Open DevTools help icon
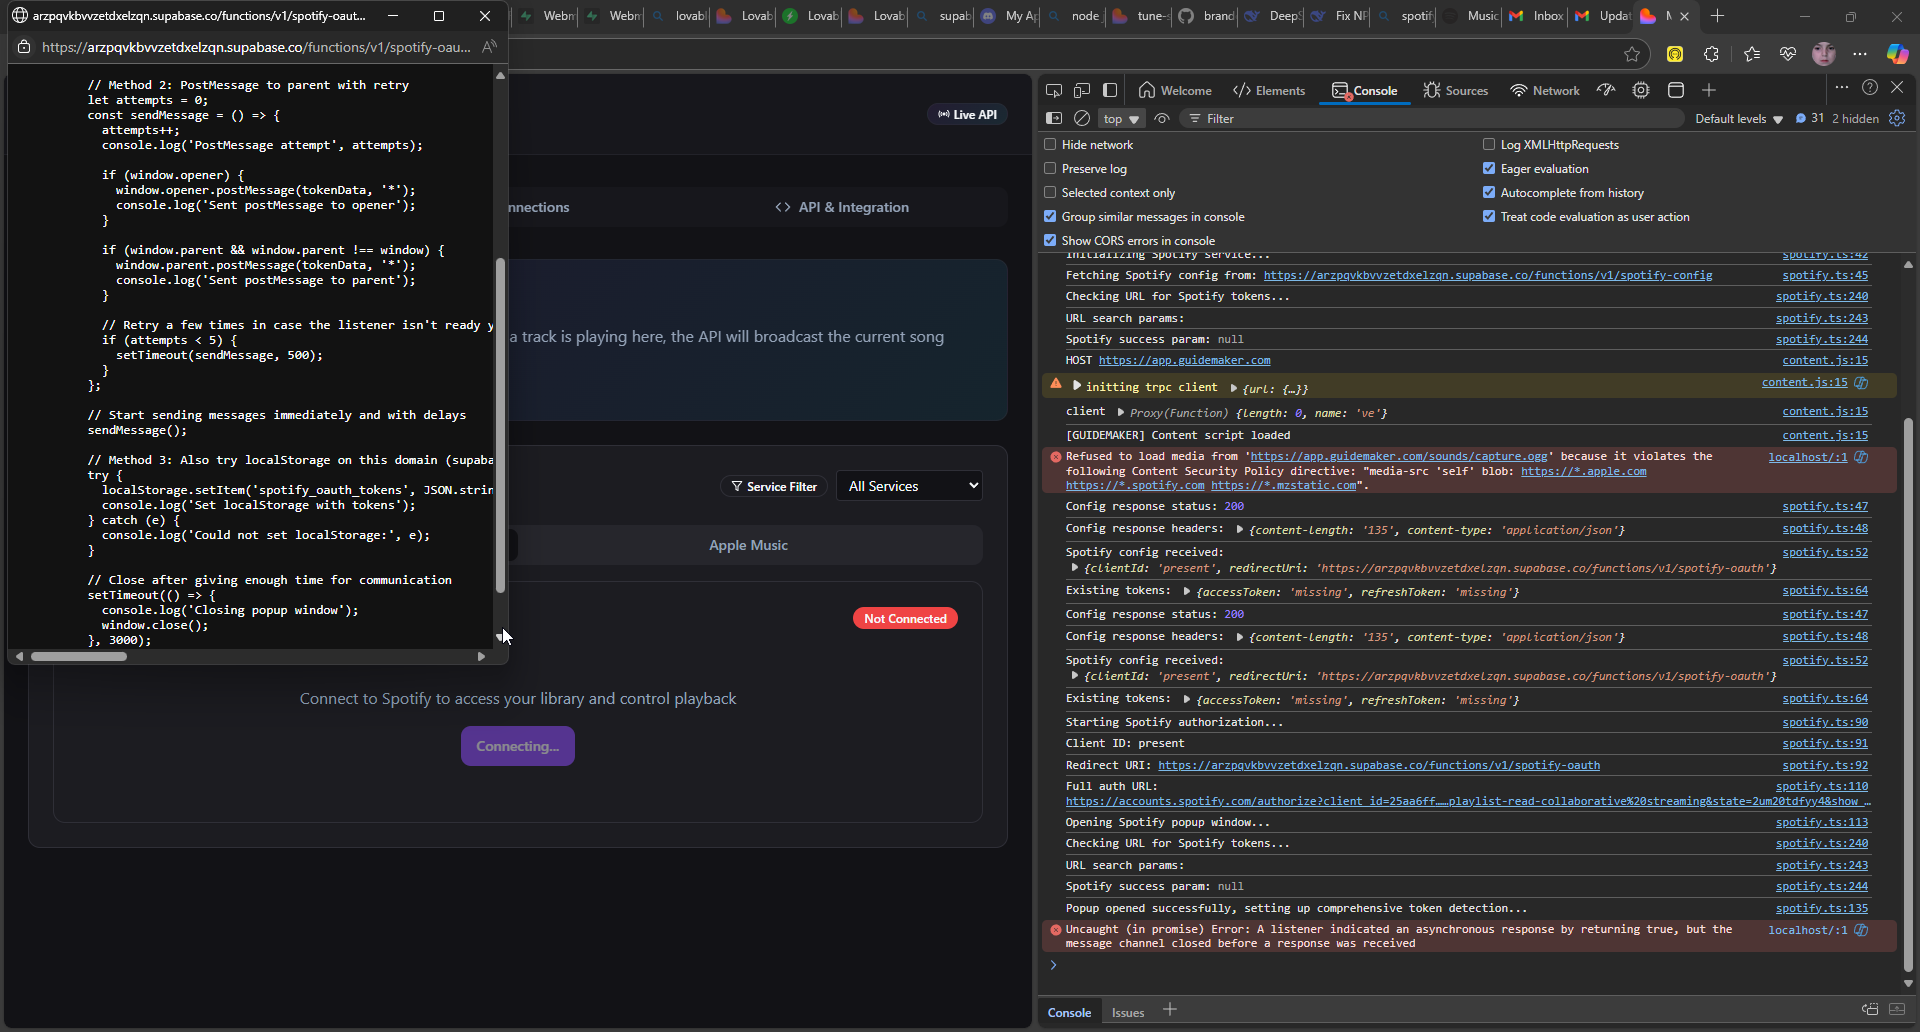 (x=1870, y=88)
